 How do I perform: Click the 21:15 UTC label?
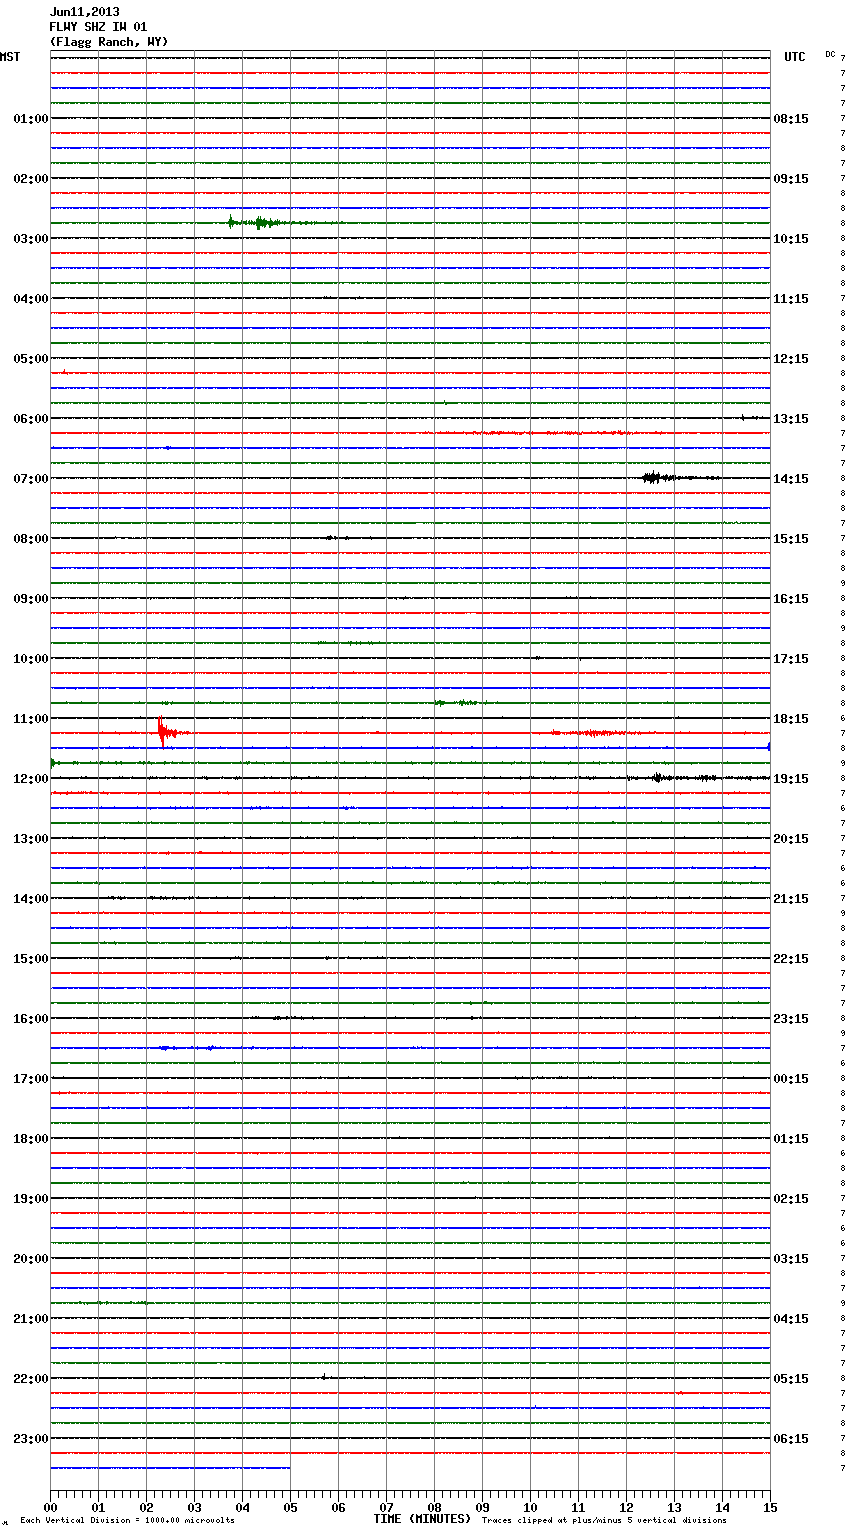point(791,899)
